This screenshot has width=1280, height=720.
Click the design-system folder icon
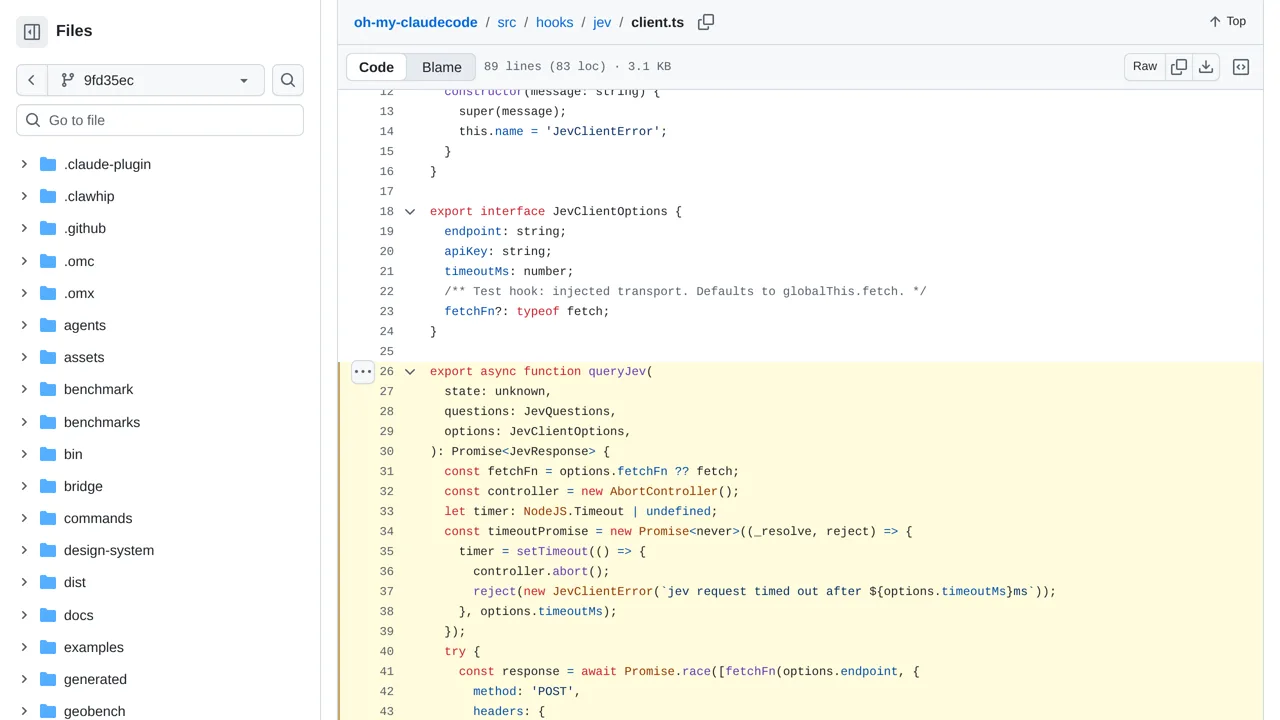point(48,550)
